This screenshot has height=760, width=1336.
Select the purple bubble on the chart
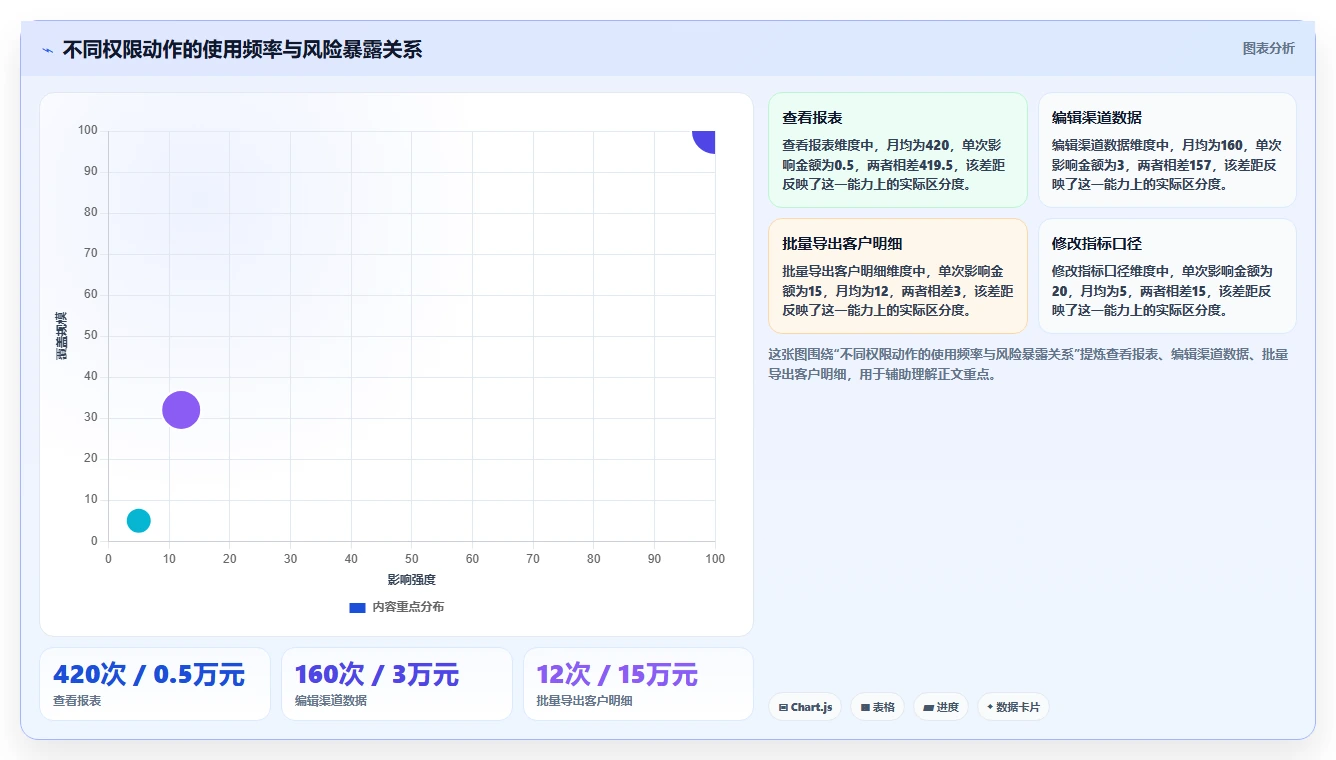coord(181,410)
